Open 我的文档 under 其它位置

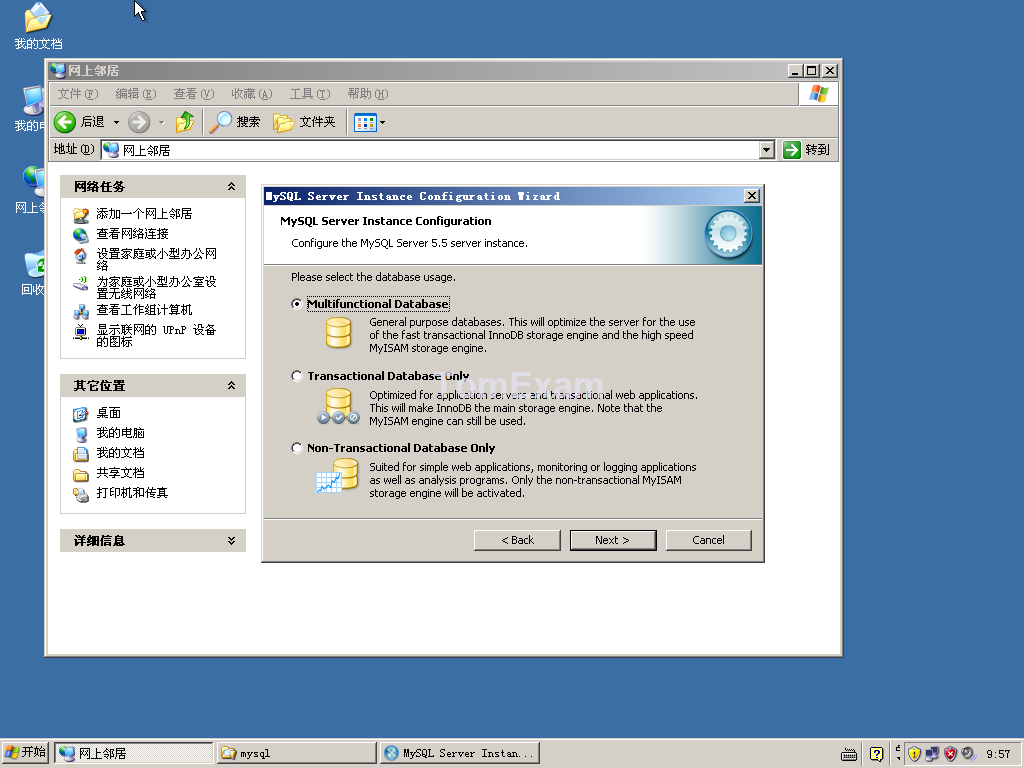click(121, 453)
